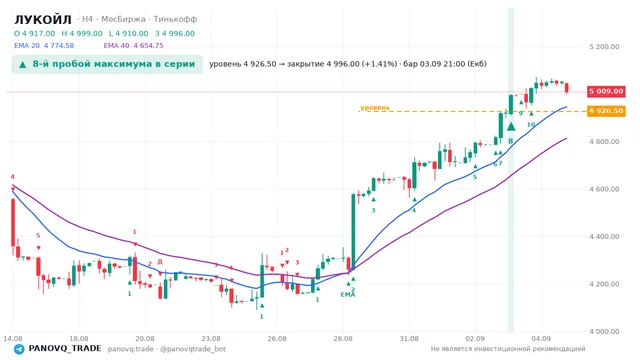
Task: Click the tall green candle after 28.08
Action: click(353, 231)
